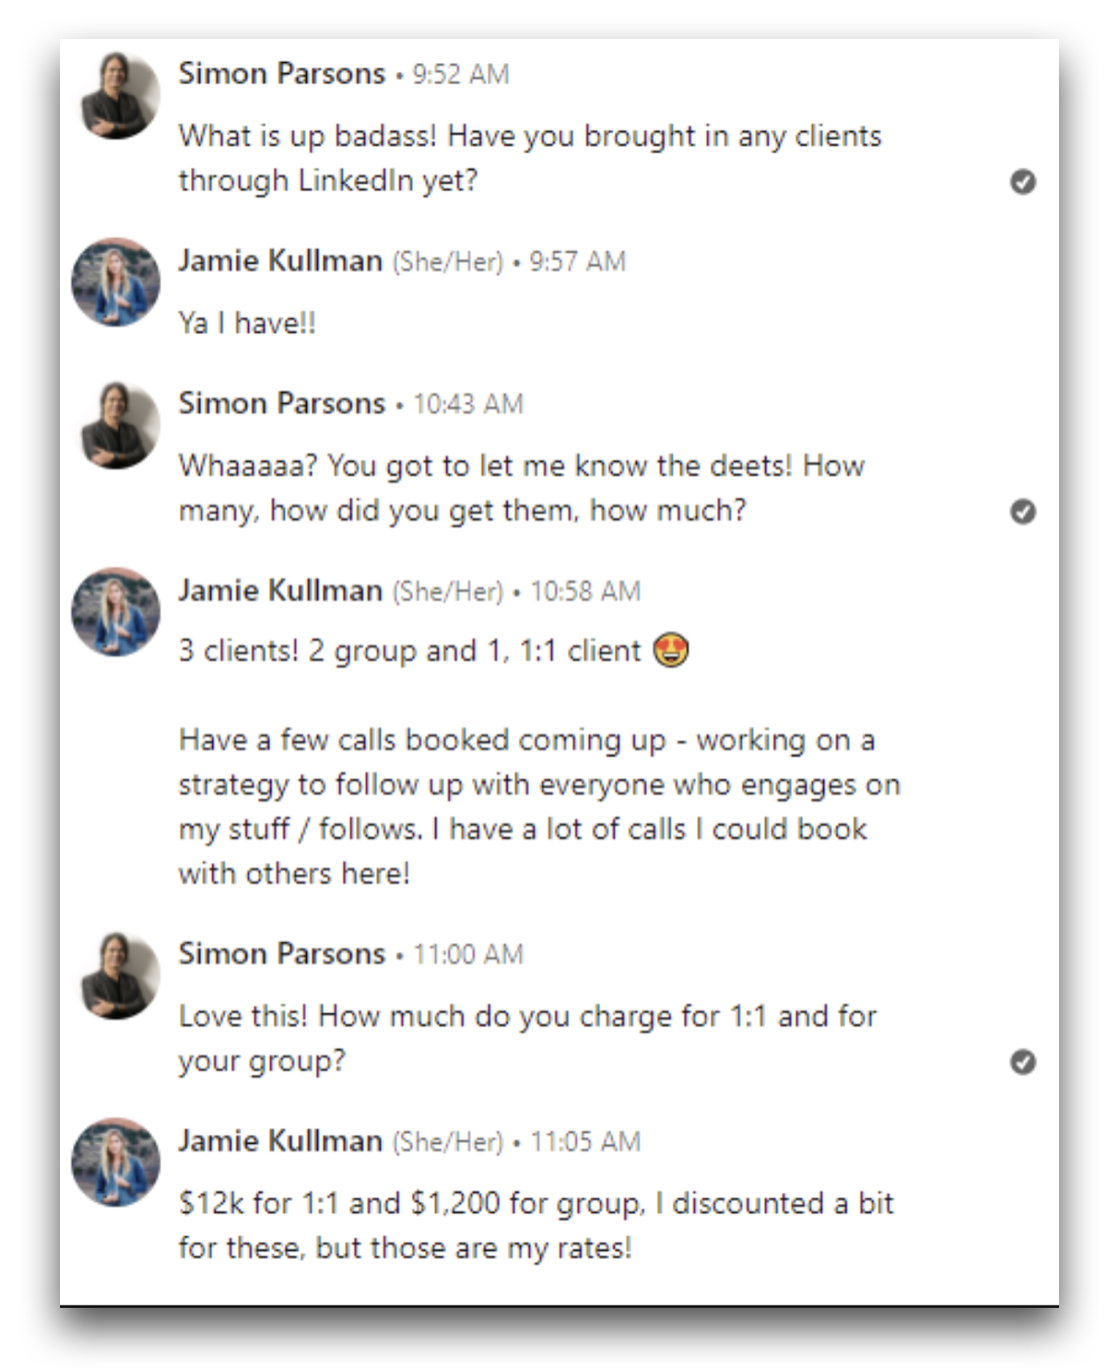Viewport: 1116px width, 1370px height.
Task: Click the "Ya I have!!" message
Action: coord(247,323)
